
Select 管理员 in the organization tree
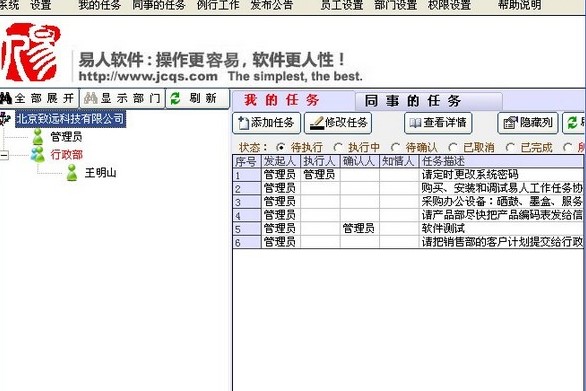67,137
